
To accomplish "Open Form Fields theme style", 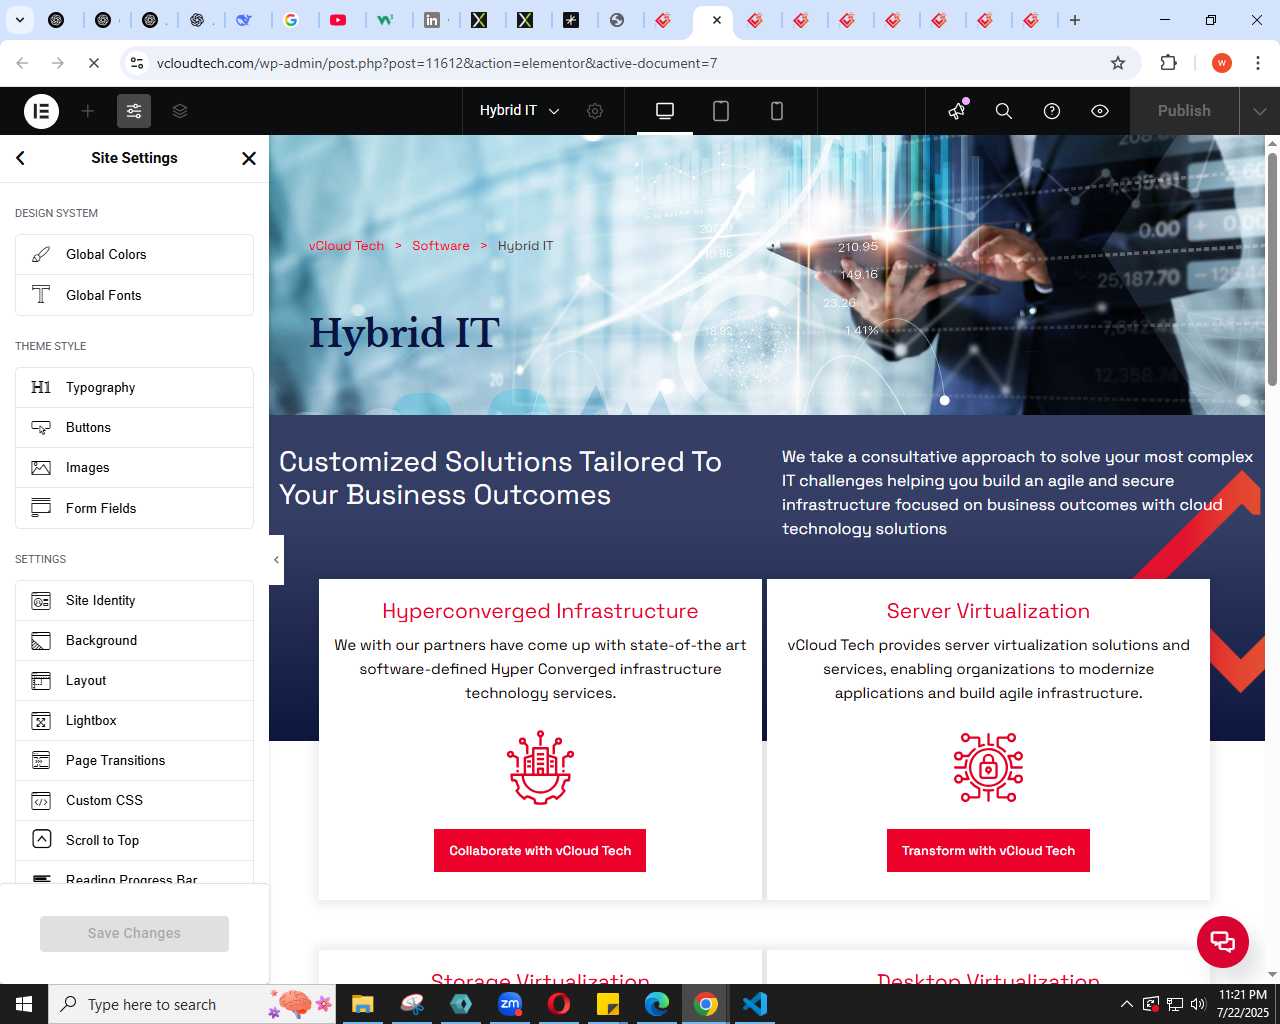I will (134, 508).
